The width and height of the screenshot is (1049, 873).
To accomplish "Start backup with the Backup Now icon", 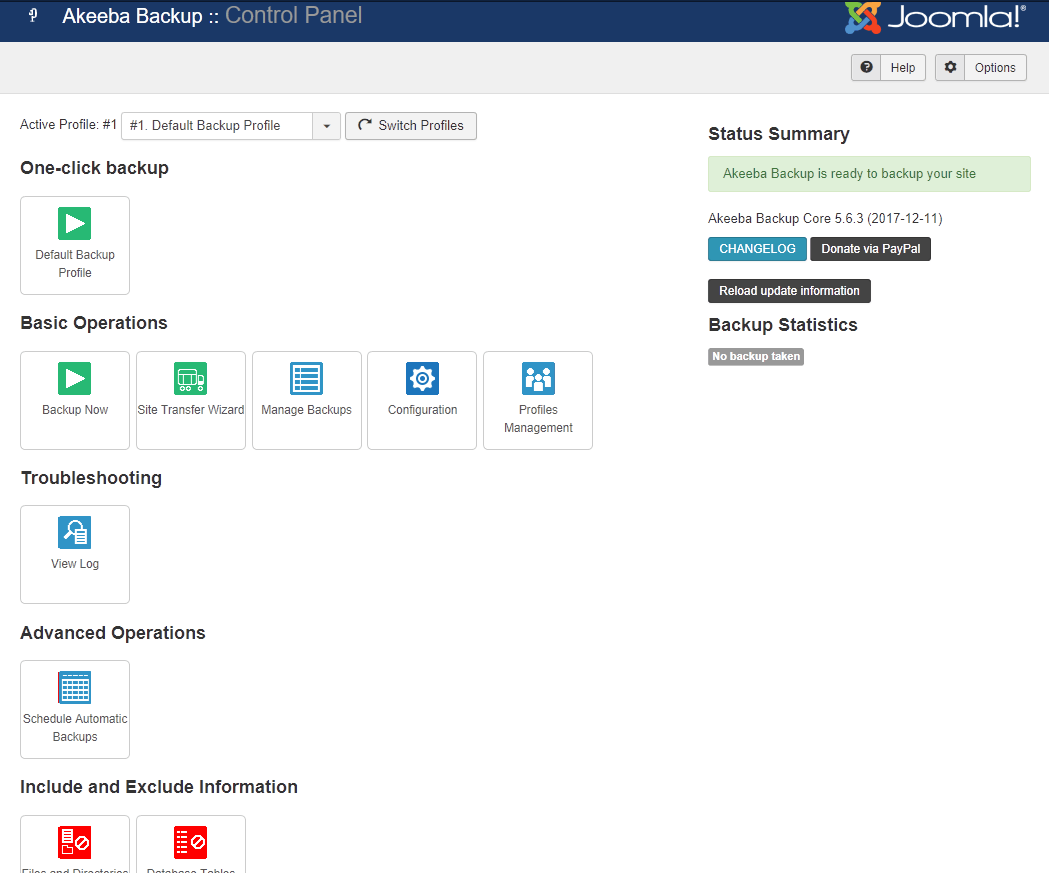I will click(74, 379).
